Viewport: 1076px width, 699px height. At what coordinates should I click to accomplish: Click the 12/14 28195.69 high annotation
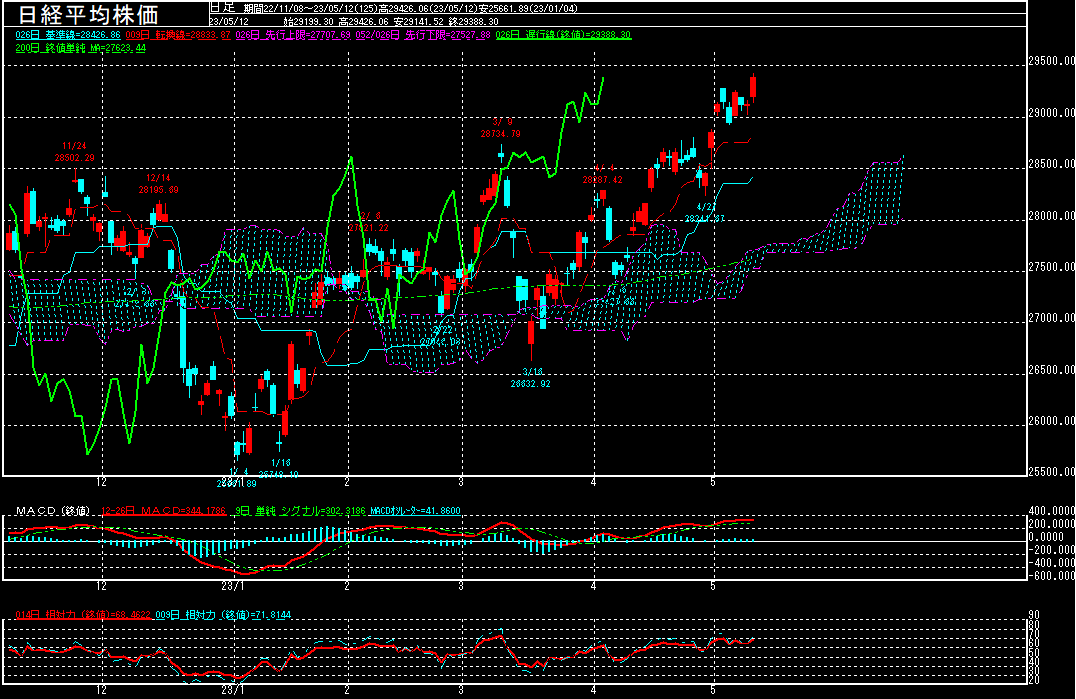[x=159, y=184]
